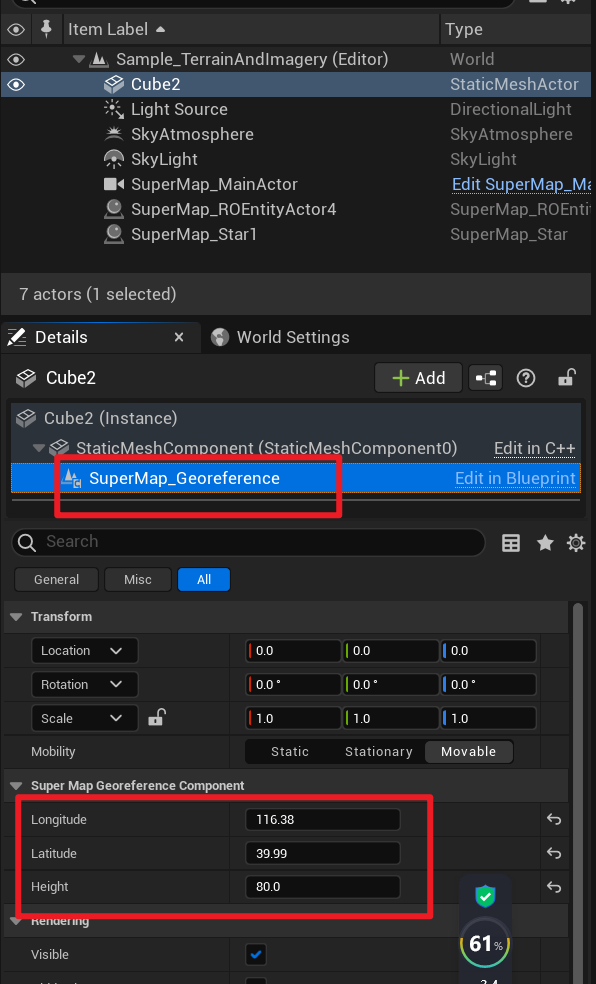This screenshot has width=596, height=984.
Task: Select SkyLight actor
Action: pyautogui.click(x=164, y=159)
